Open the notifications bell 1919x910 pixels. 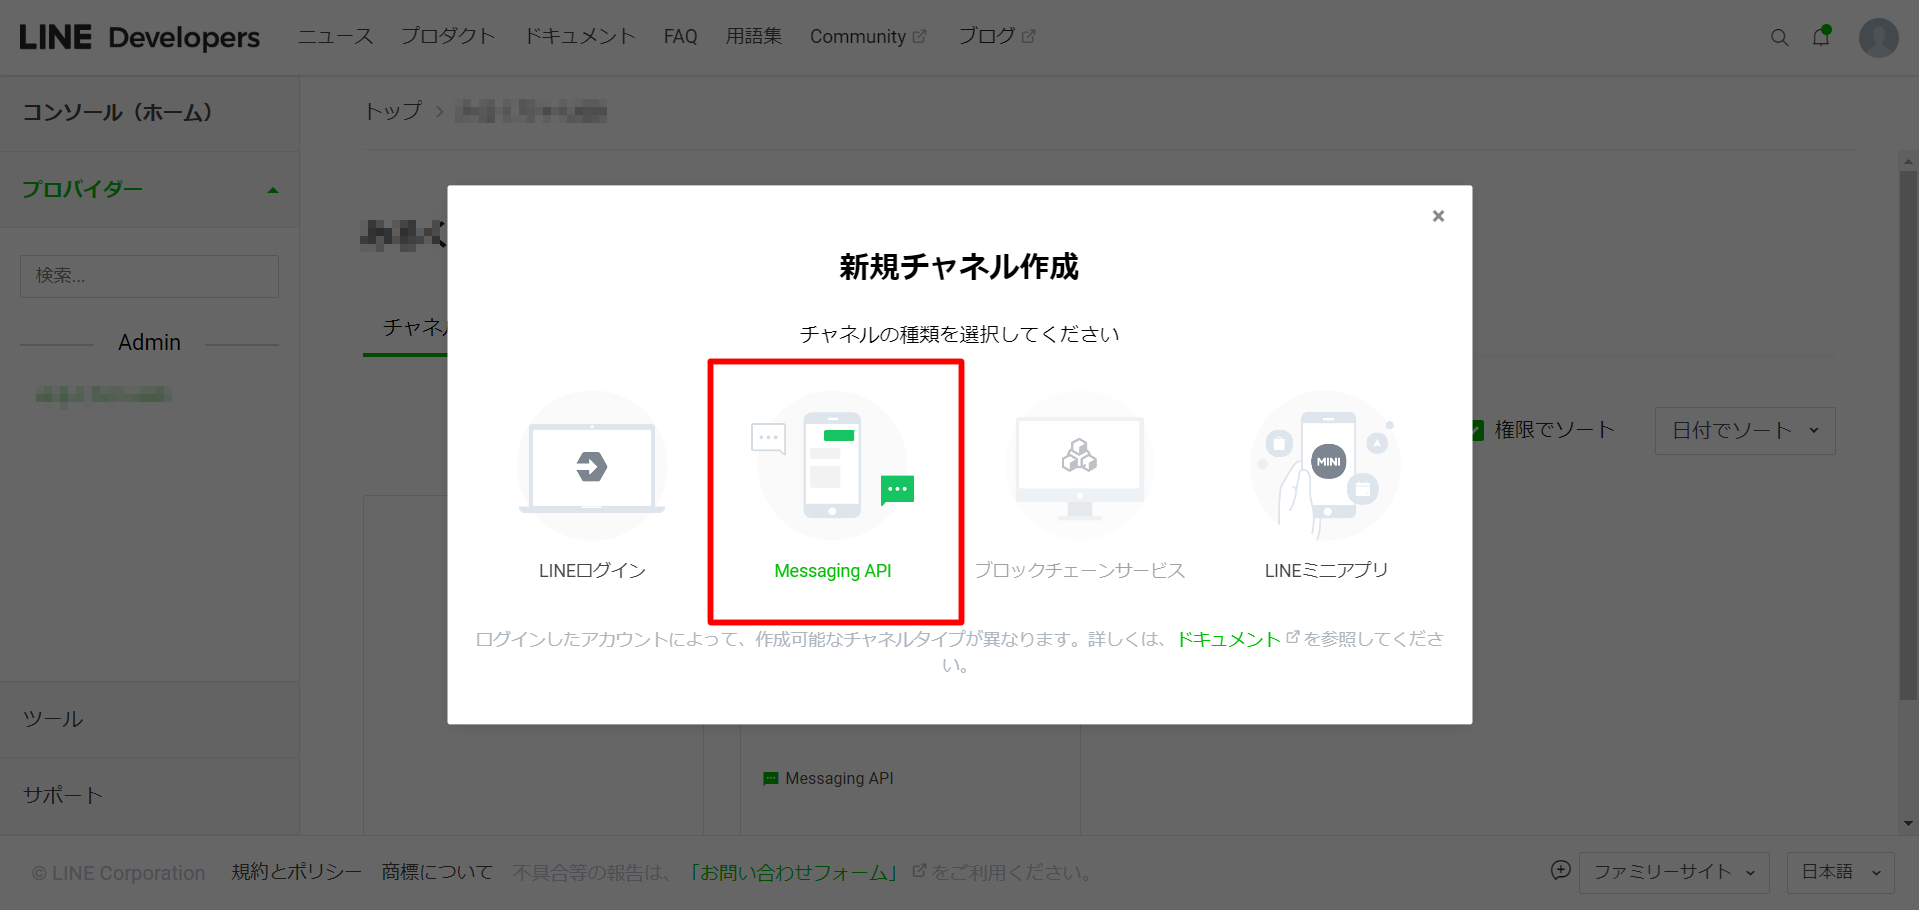tap(1821, 37)
